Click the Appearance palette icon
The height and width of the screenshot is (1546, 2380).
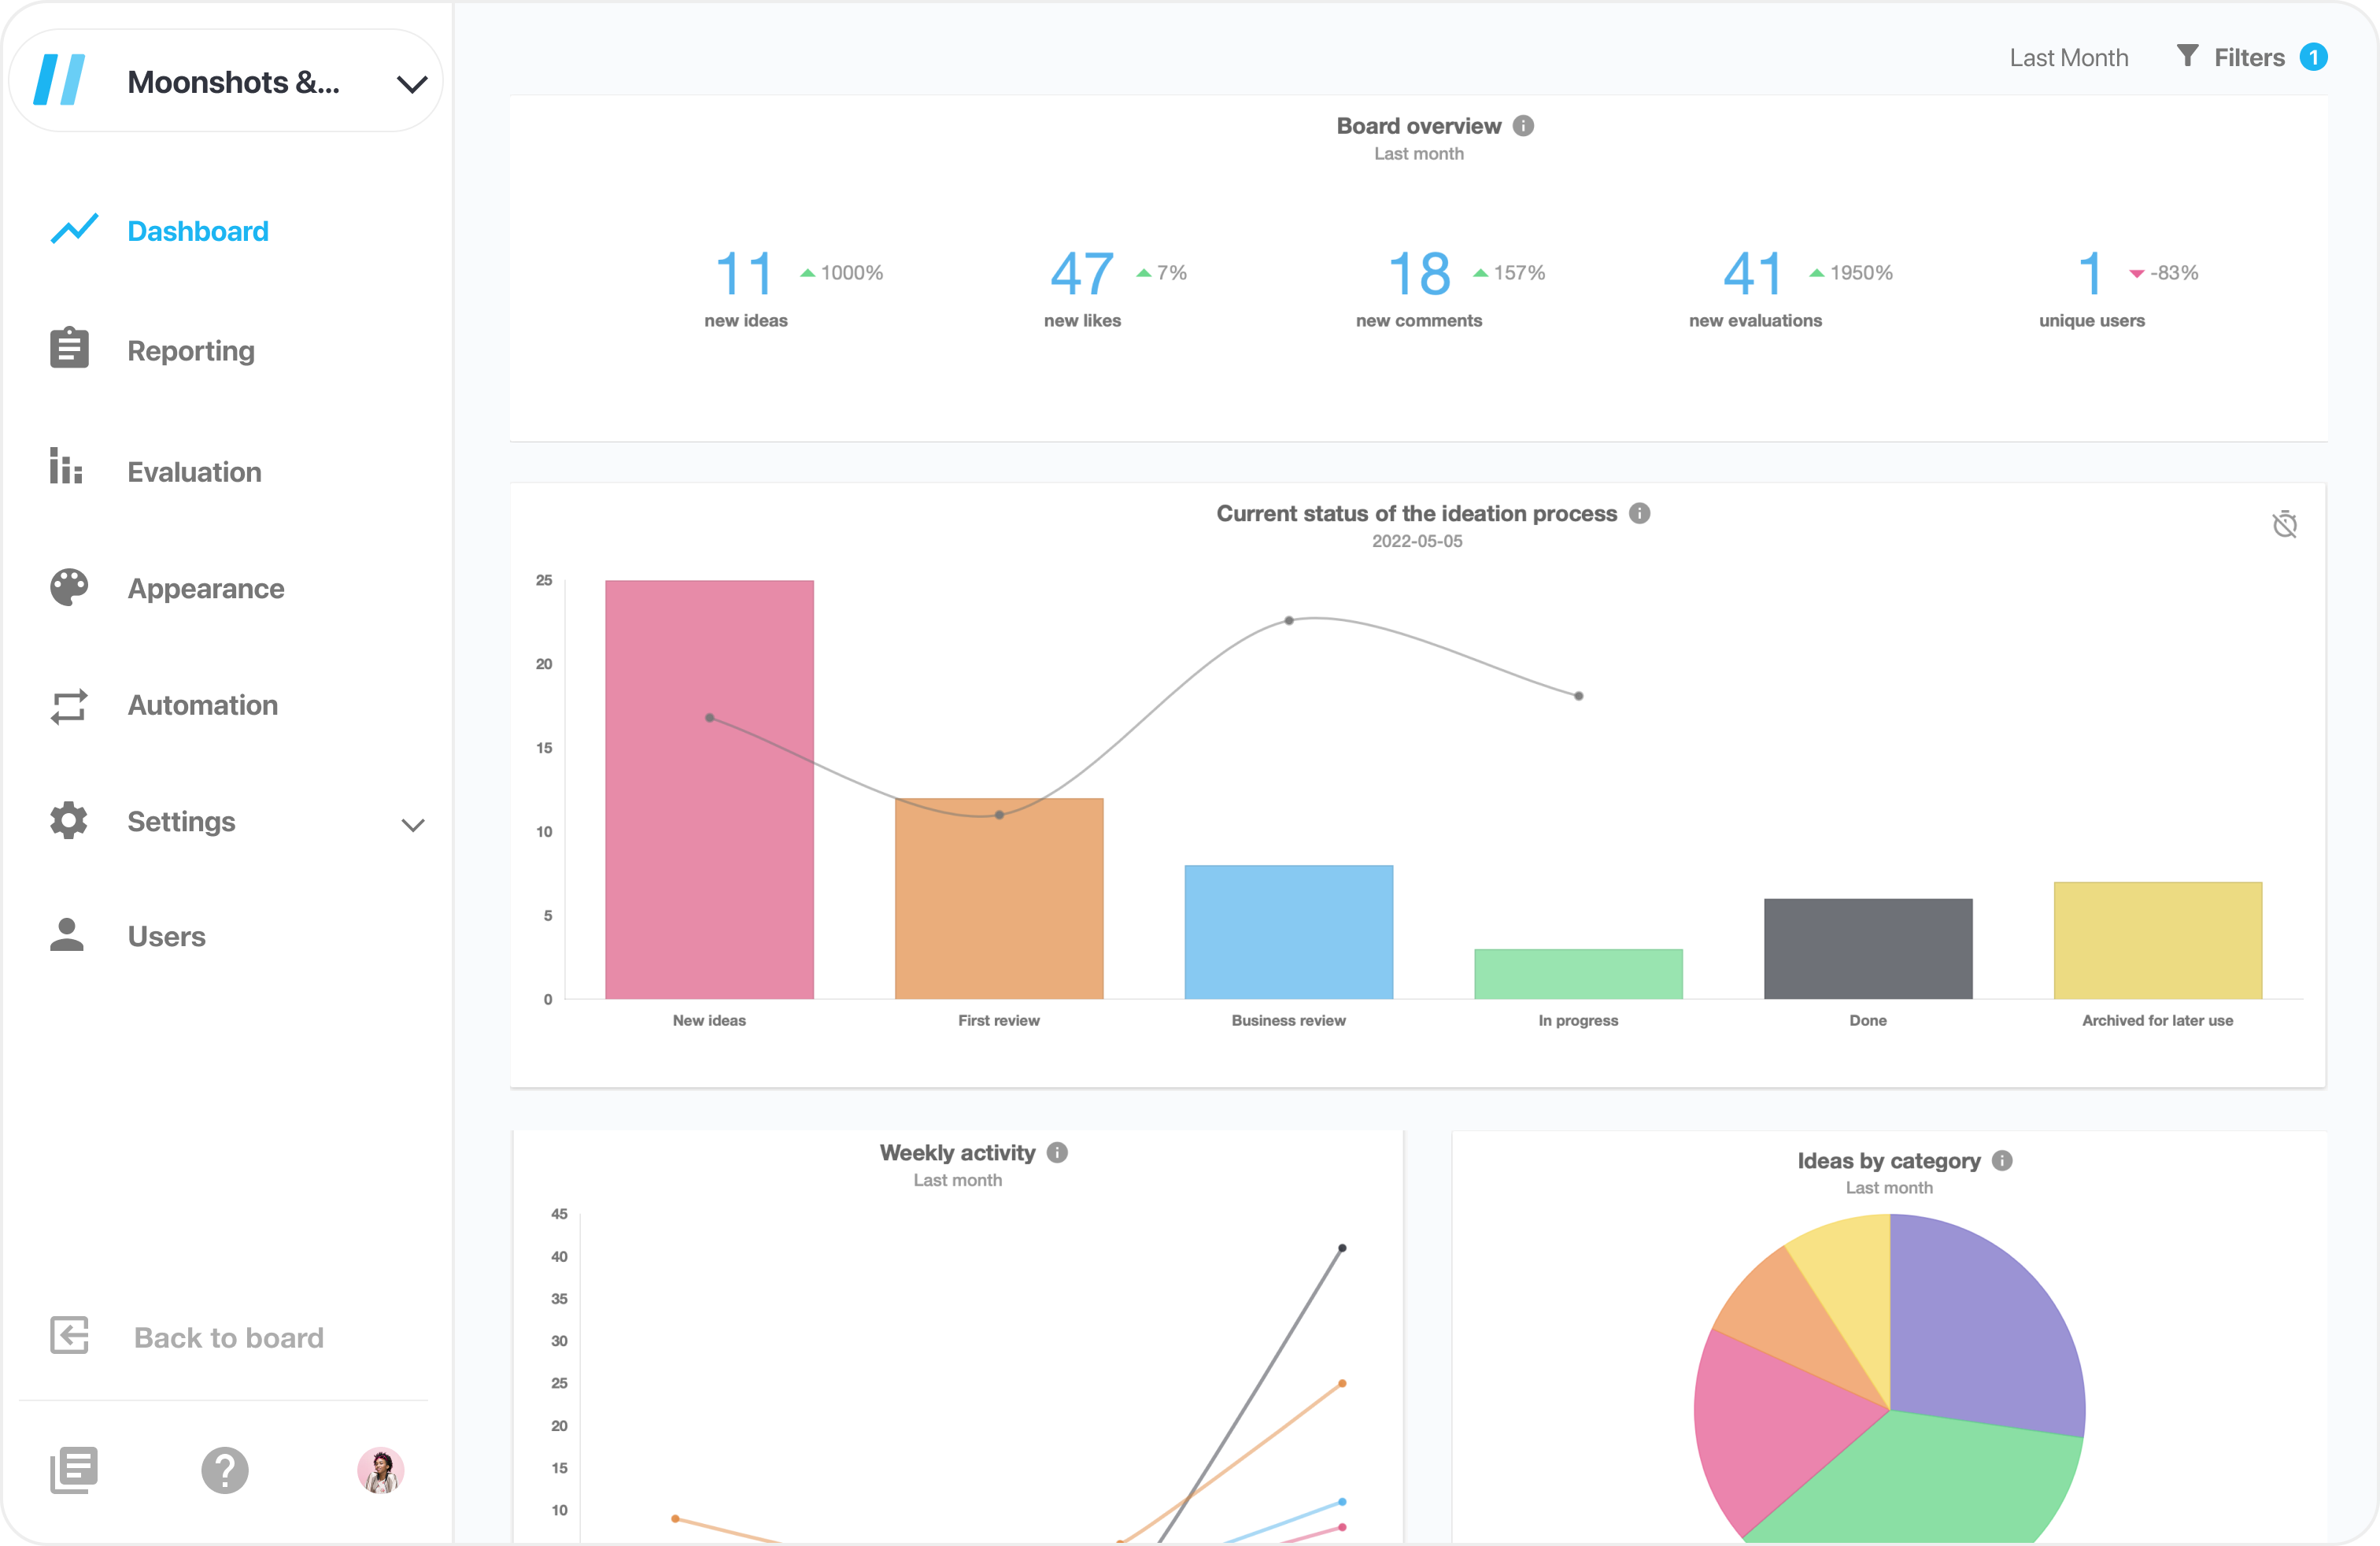(x=67, y=588)
